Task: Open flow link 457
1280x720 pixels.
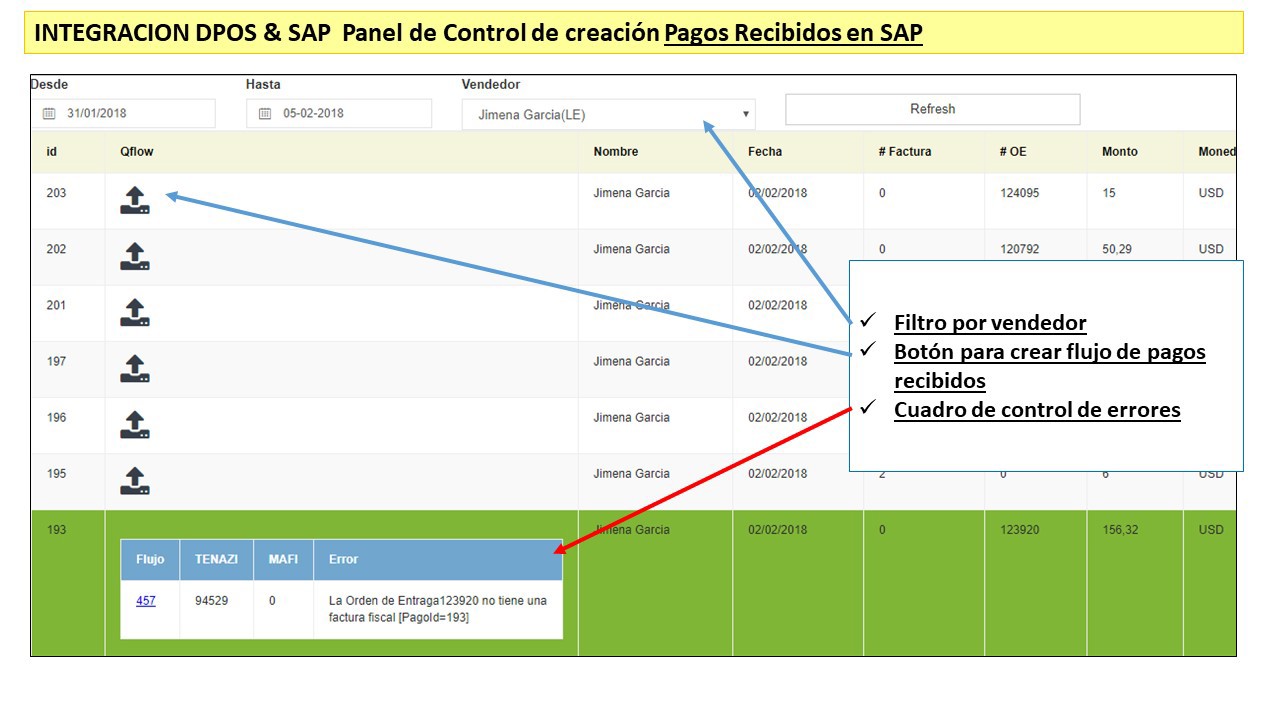Action: point(146,601)
